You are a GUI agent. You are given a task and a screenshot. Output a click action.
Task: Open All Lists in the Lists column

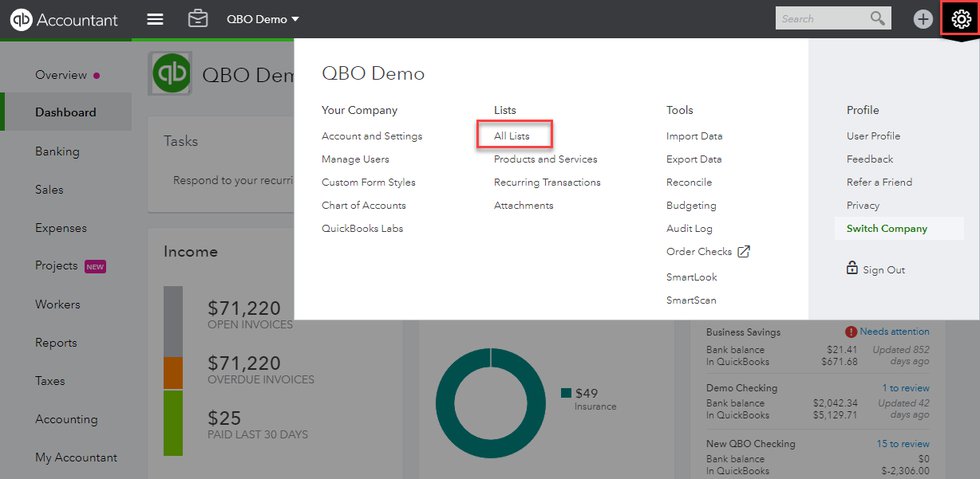coord(512,136)
